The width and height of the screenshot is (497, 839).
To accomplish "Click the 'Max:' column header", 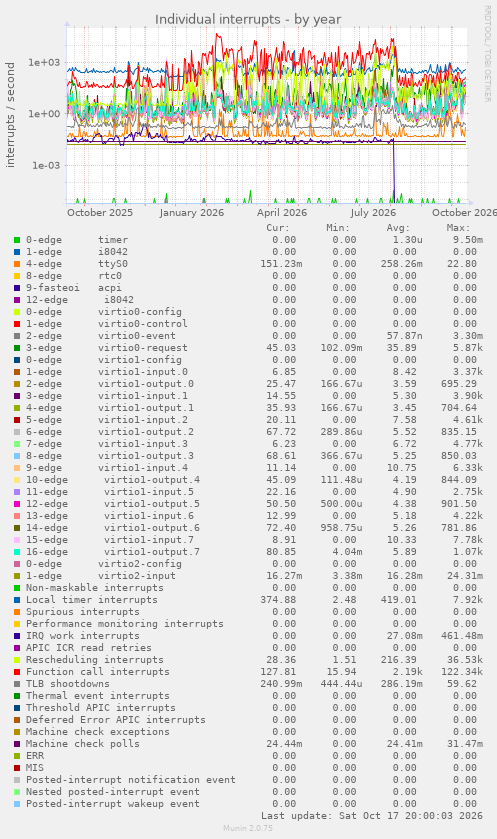I will pos(458,228).
